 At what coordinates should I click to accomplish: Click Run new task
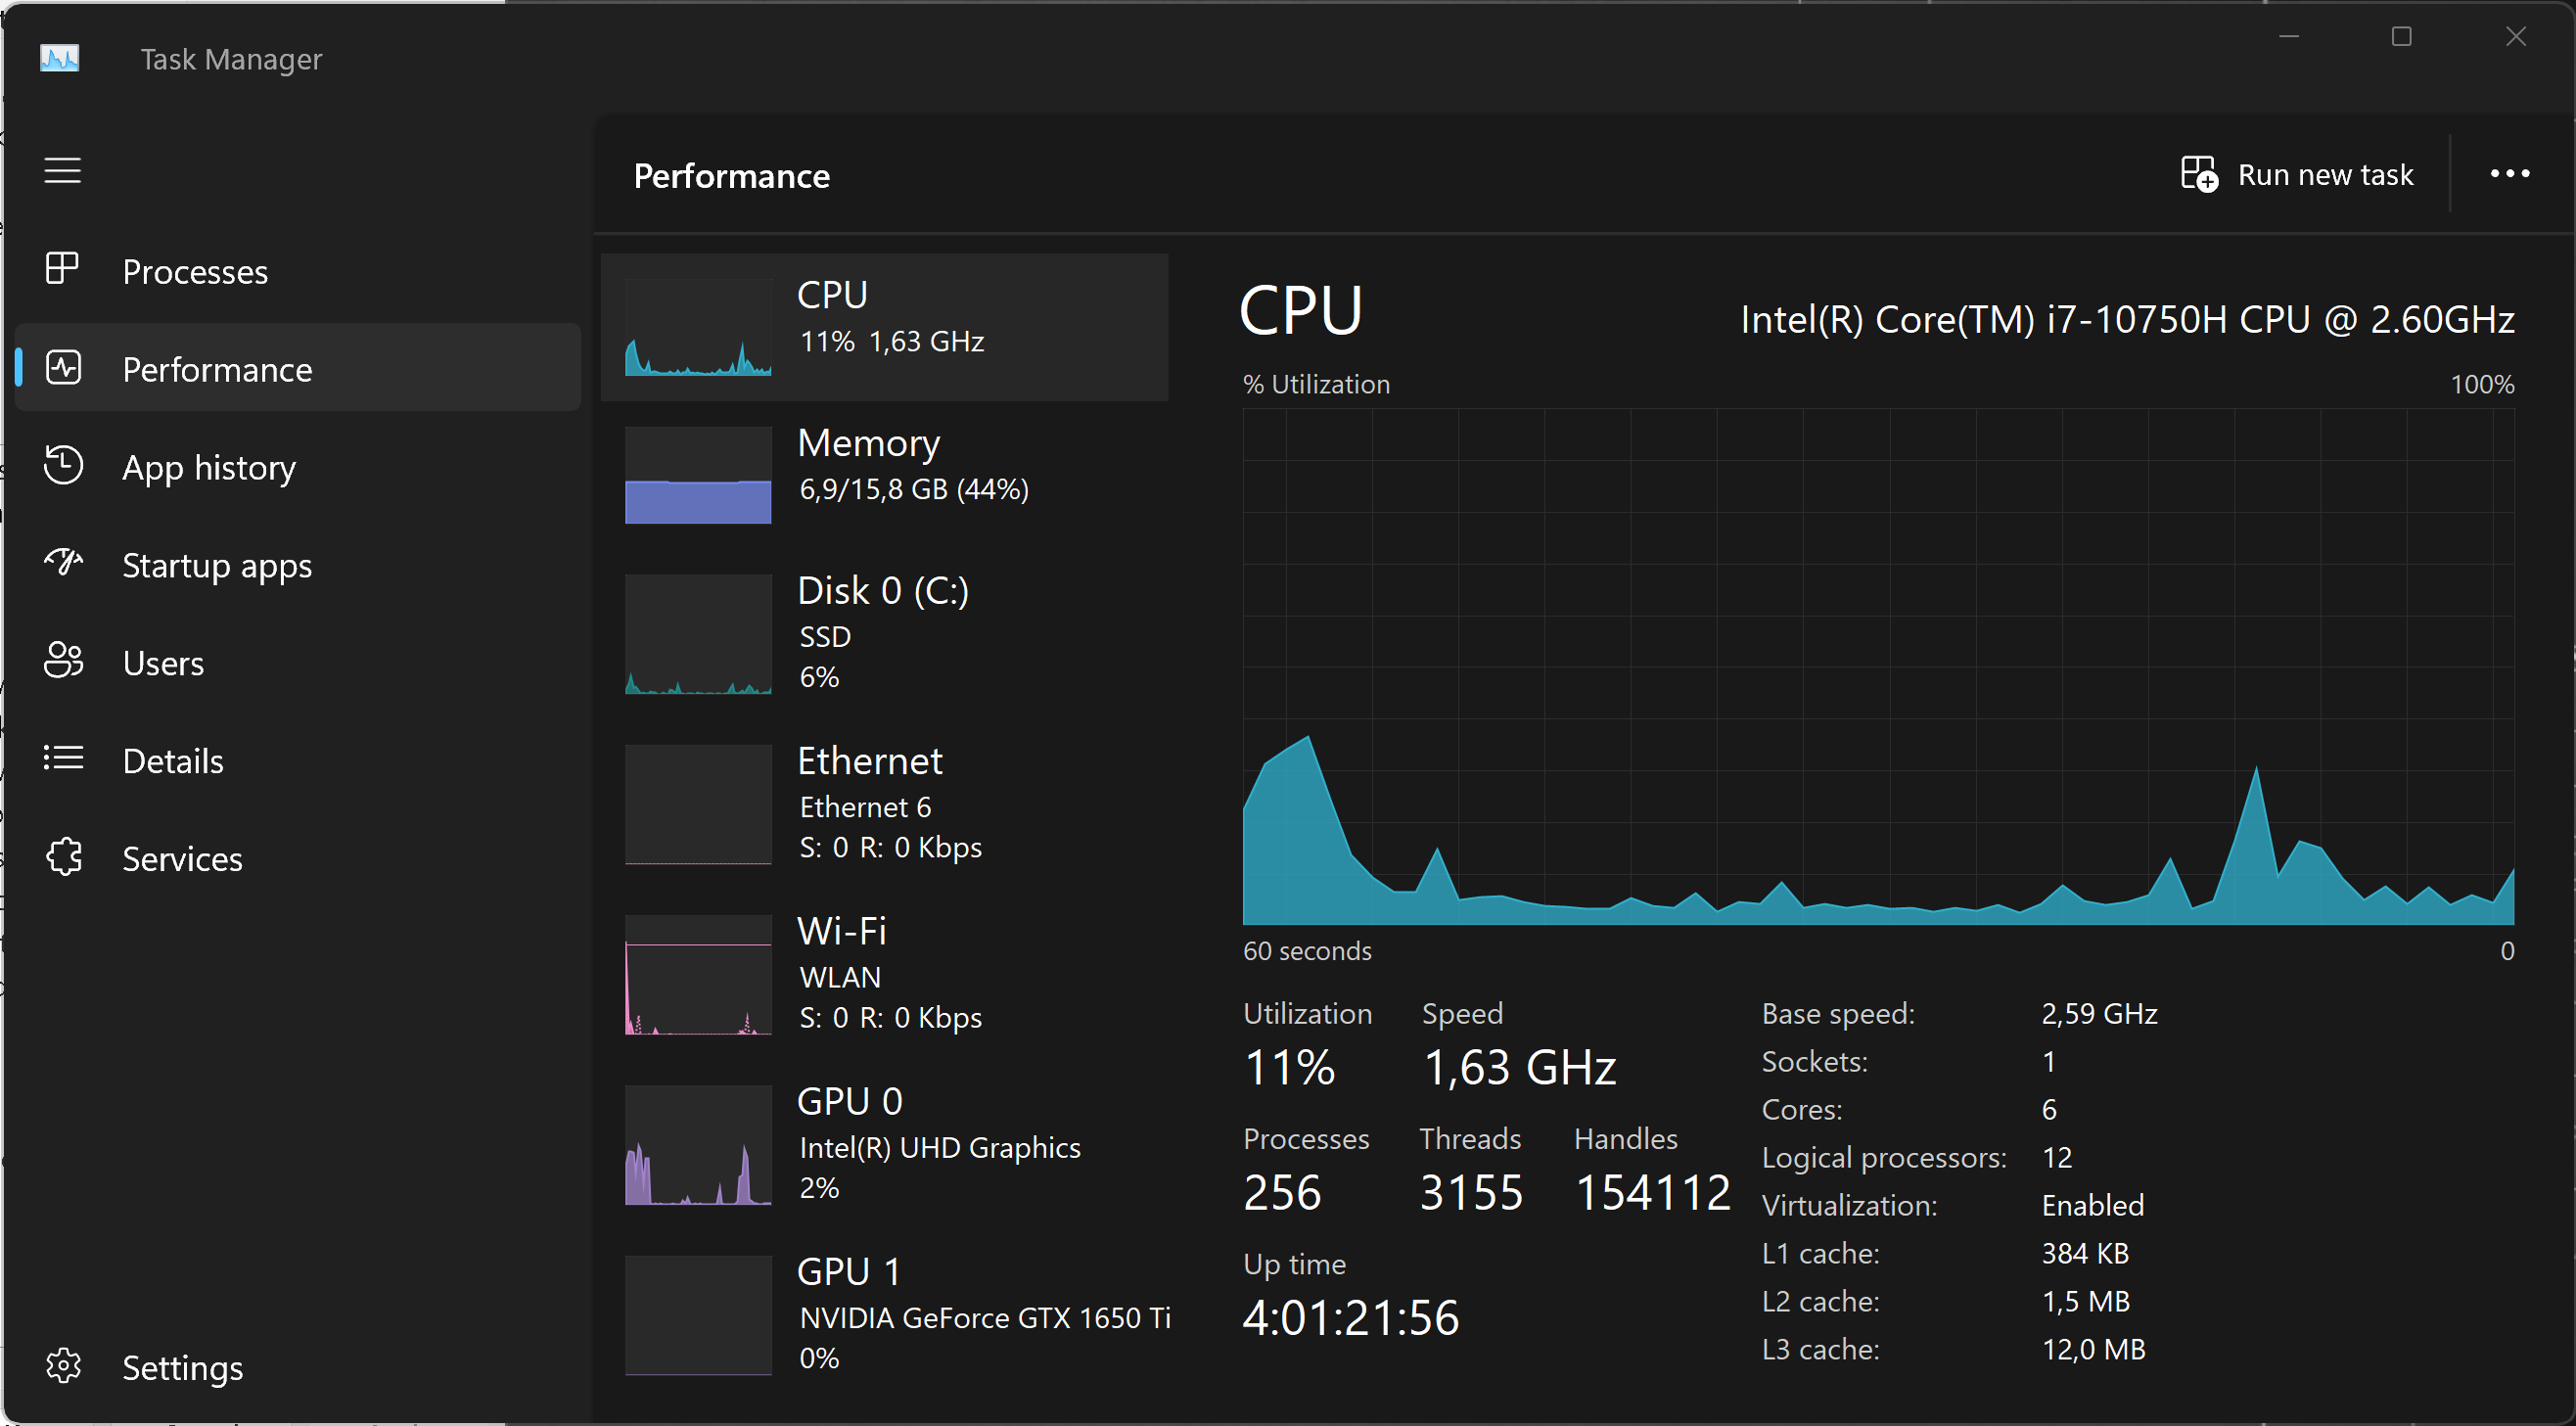click(2297, 174)
